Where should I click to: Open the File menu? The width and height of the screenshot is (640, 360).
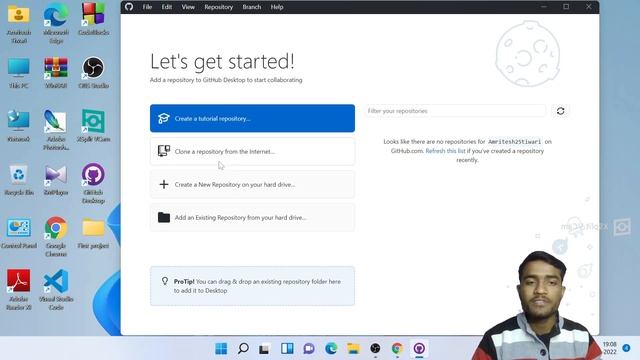147,7
